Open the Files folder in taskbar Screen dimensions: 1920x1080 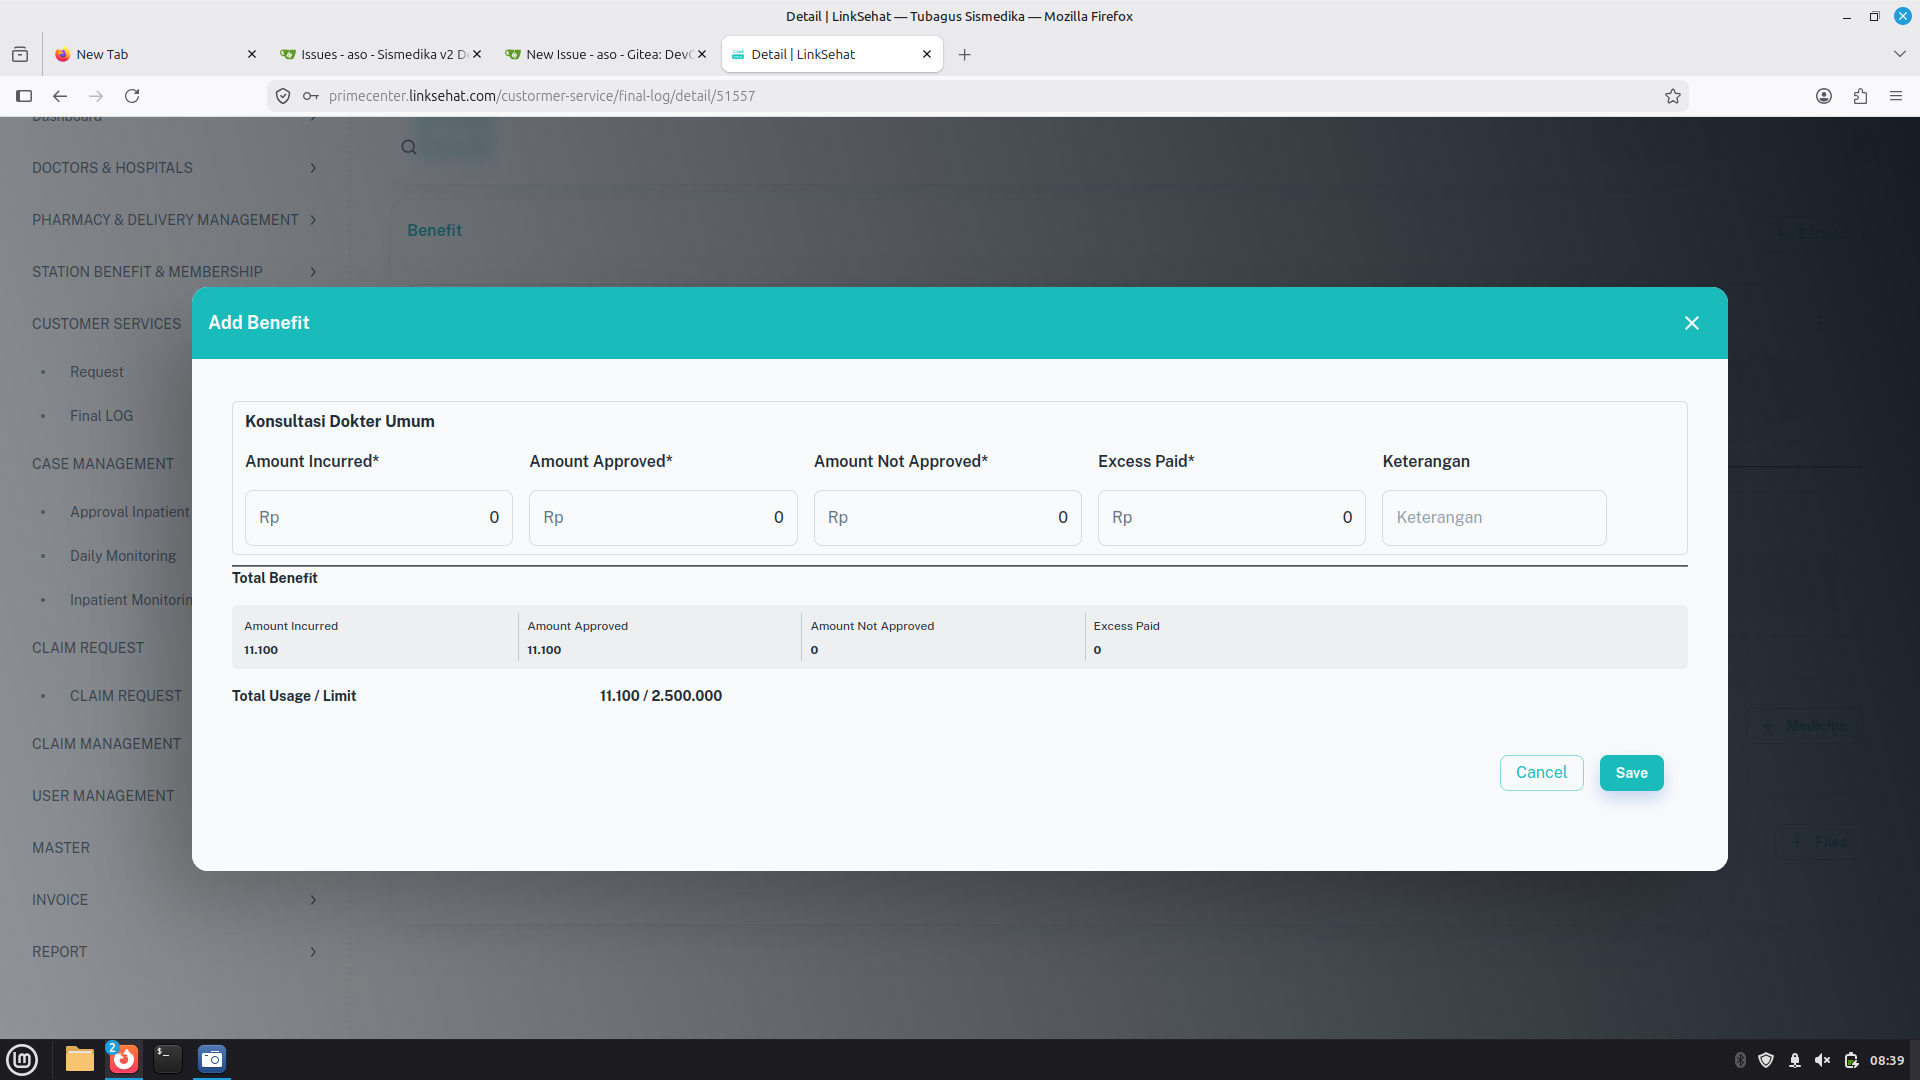pos(79,1059)
